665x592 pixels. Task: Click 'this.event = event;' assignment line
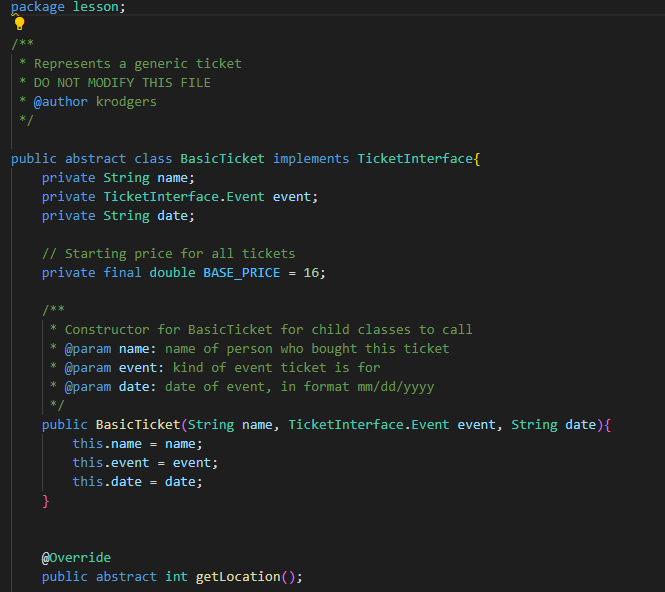coord(145,463)
